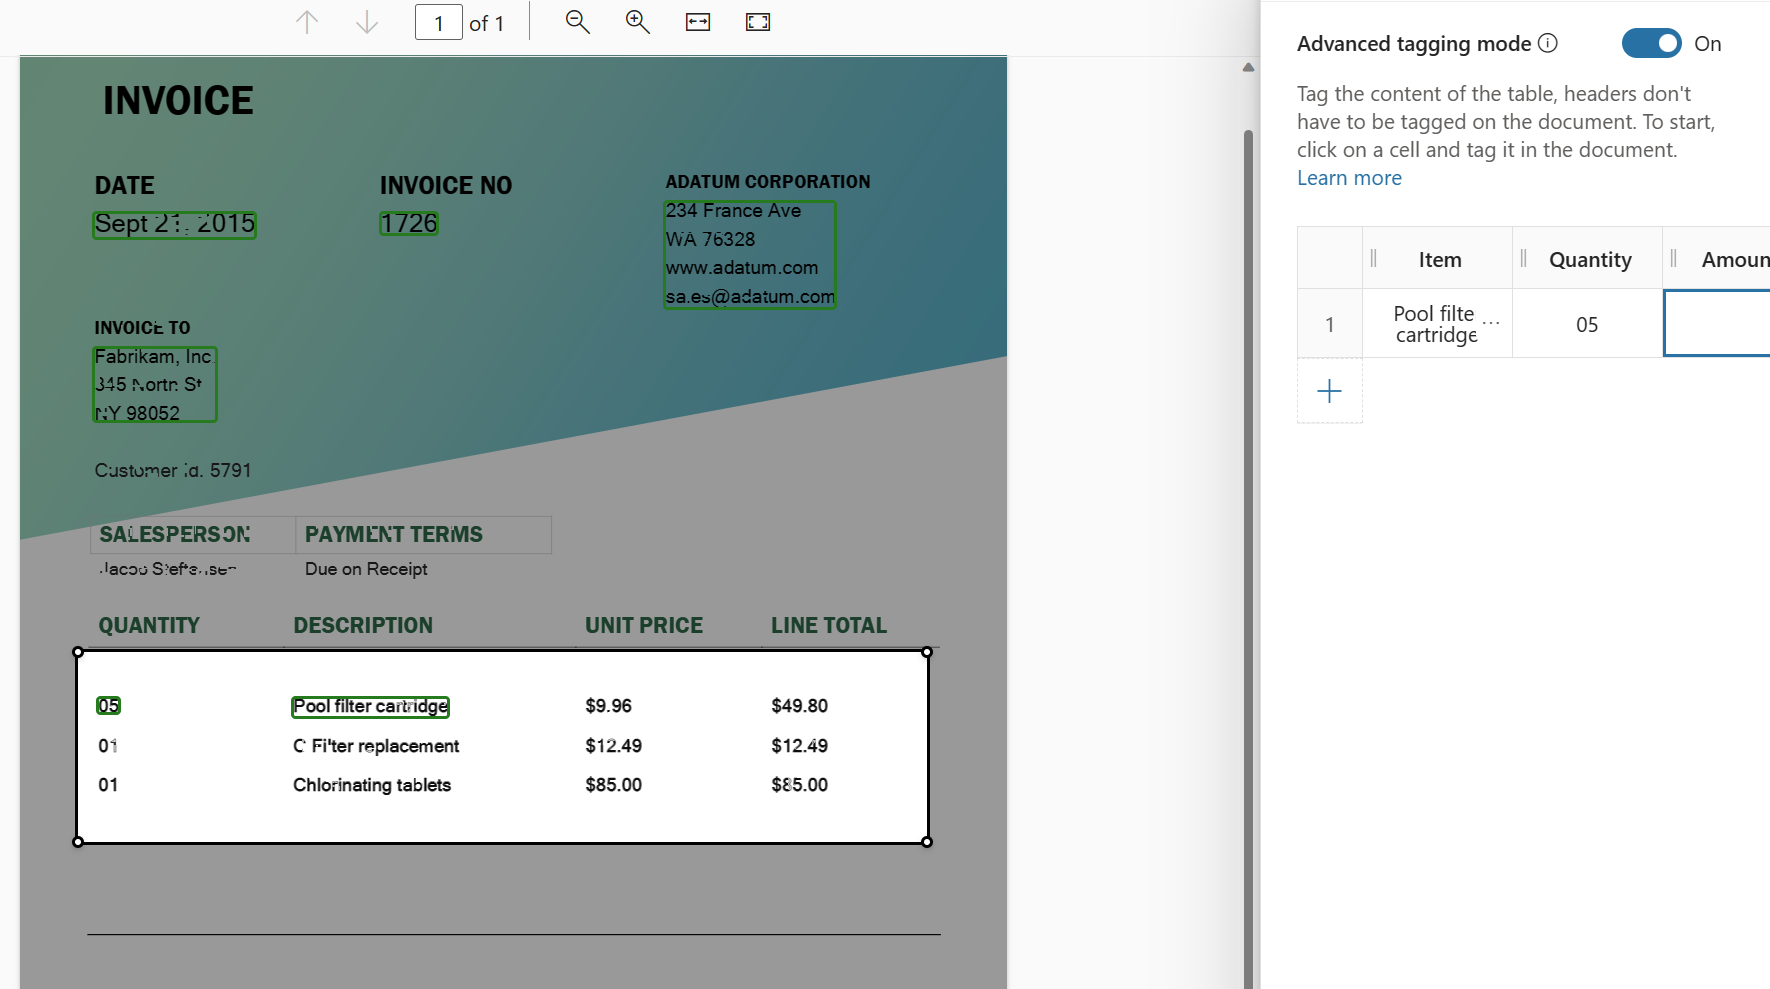
Task: Click Chlorinating tablets description
Action: click(x=372, y=785)
